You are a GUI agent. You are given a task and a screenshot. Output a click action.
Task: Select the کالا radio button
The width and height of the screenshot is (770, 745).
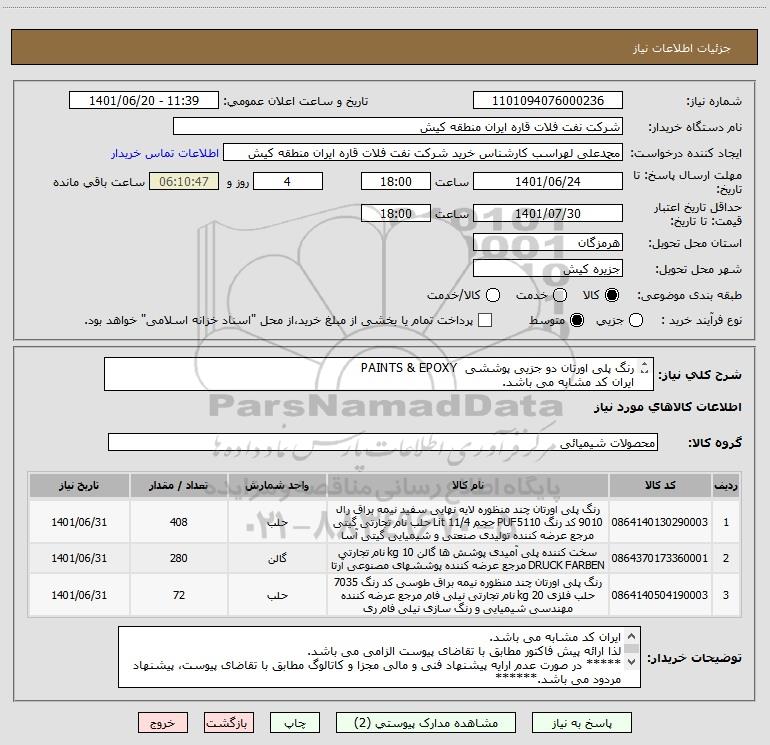(612, 296)
